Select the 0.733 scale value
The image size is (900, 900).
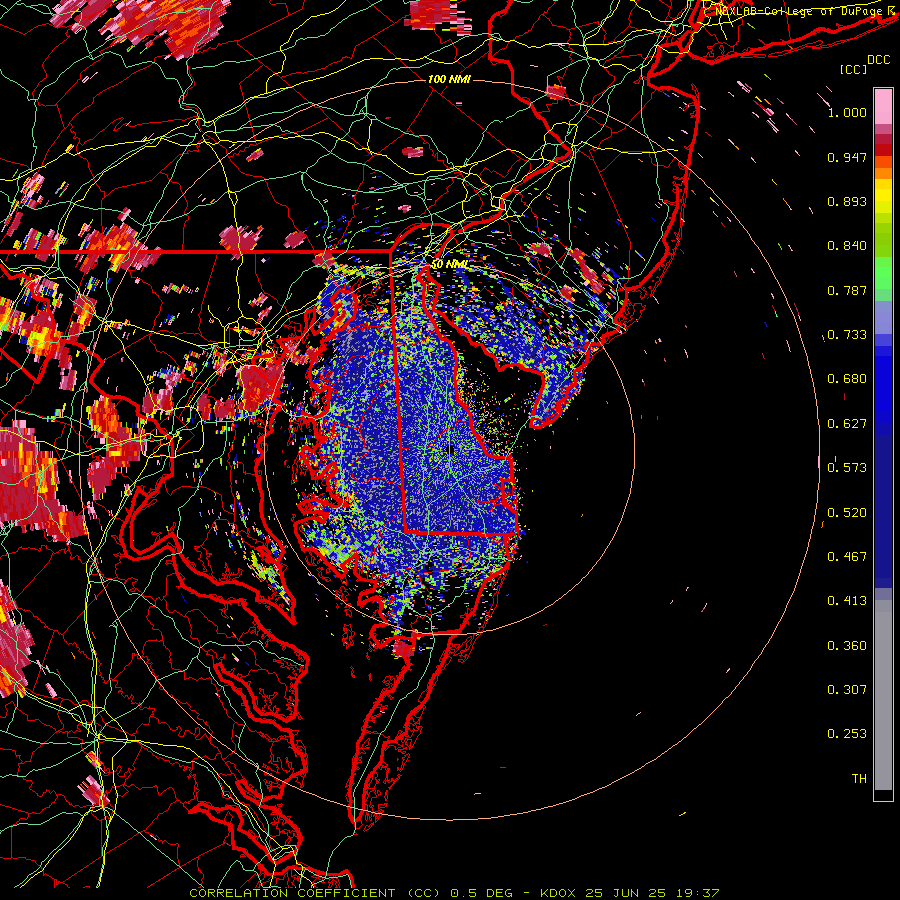[847, 335]
